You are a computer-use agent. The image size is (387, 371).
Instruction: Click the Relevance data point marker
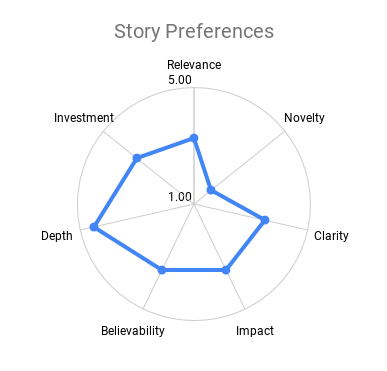coord(194,138)
